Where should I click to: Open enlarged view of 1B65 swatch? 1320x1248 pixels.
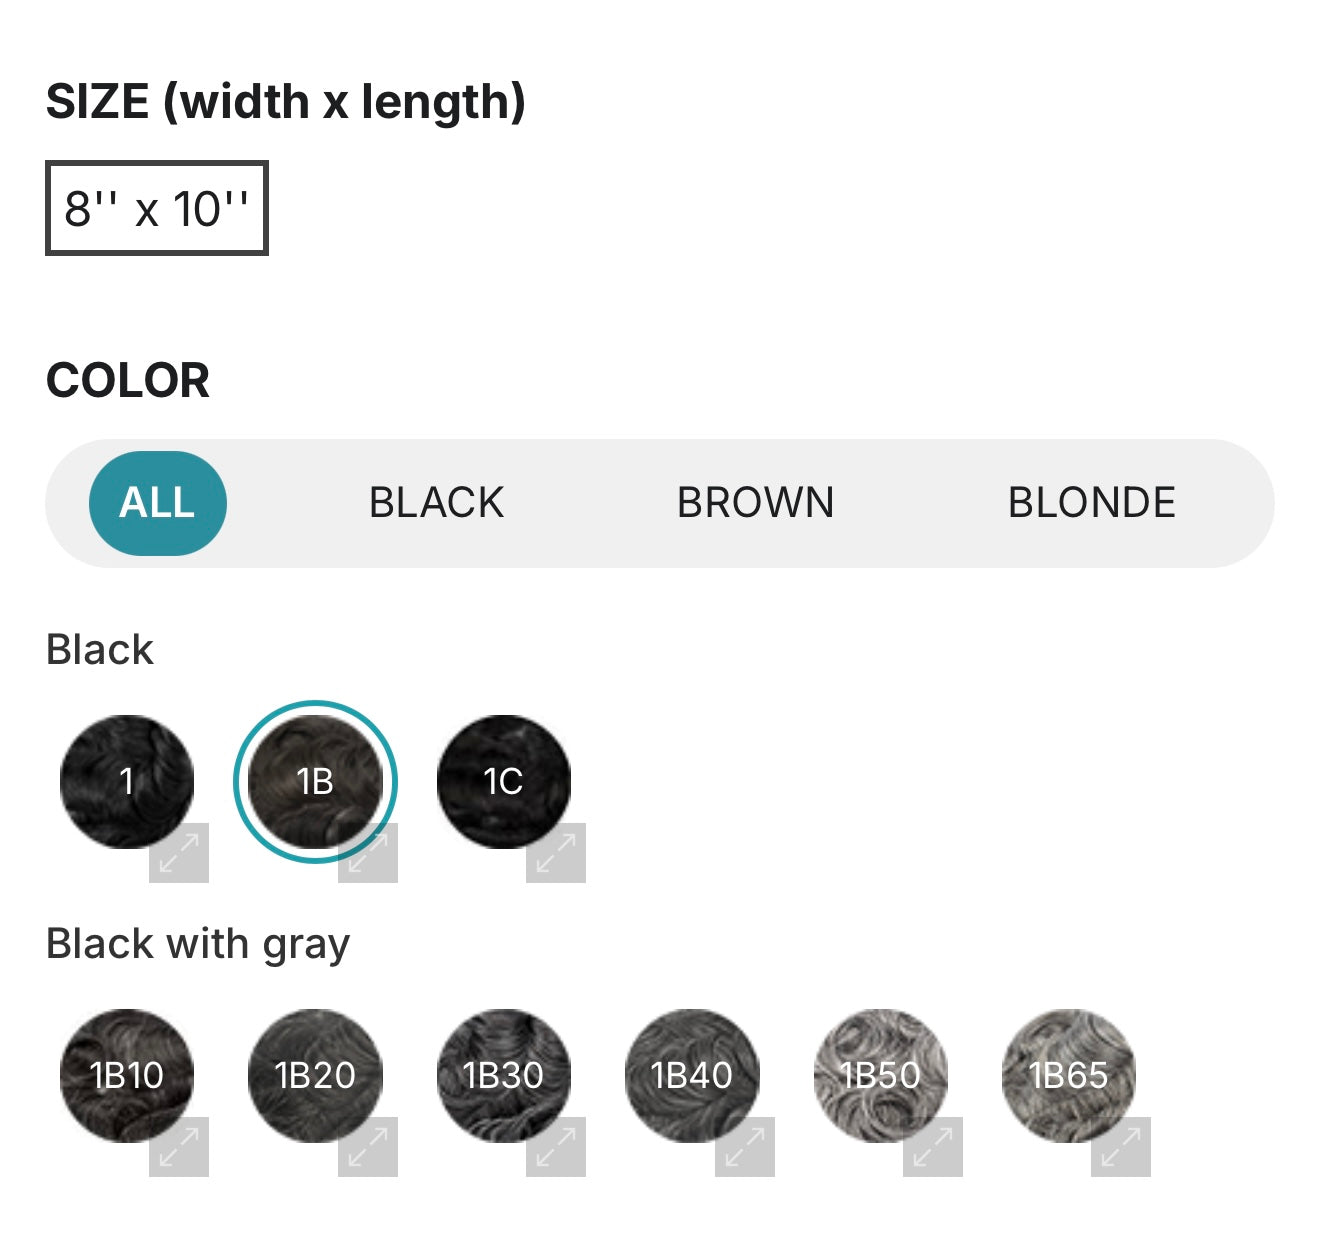(1121, 1147)
